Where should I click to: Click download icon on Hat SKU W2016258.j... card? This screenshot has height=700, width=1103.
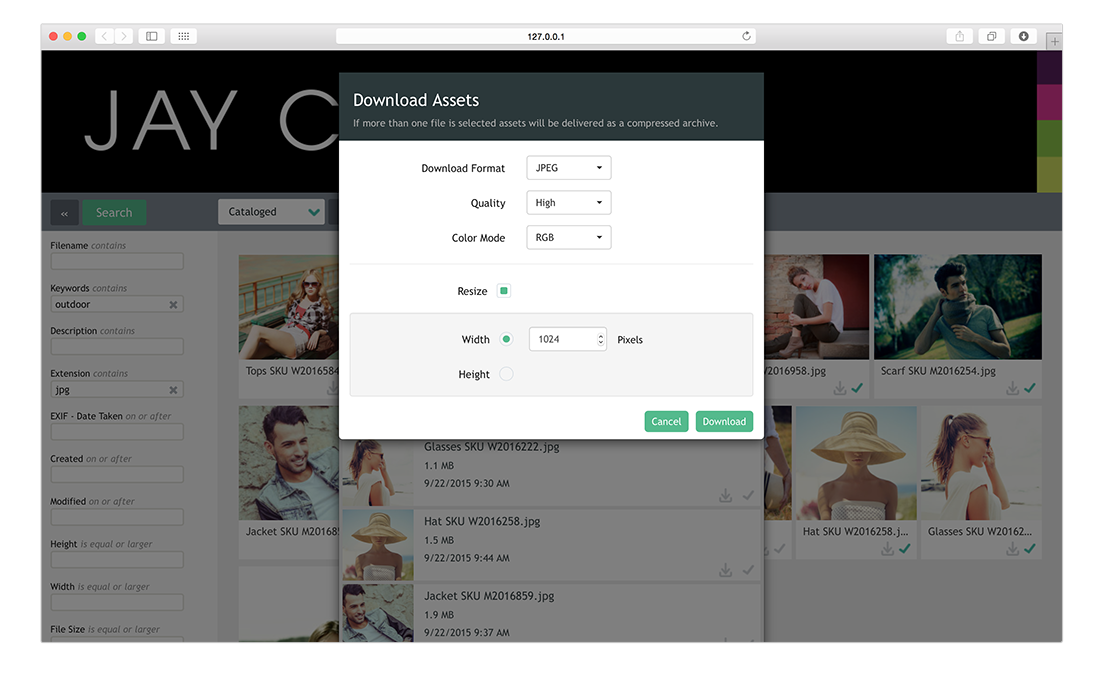[888, 549]
